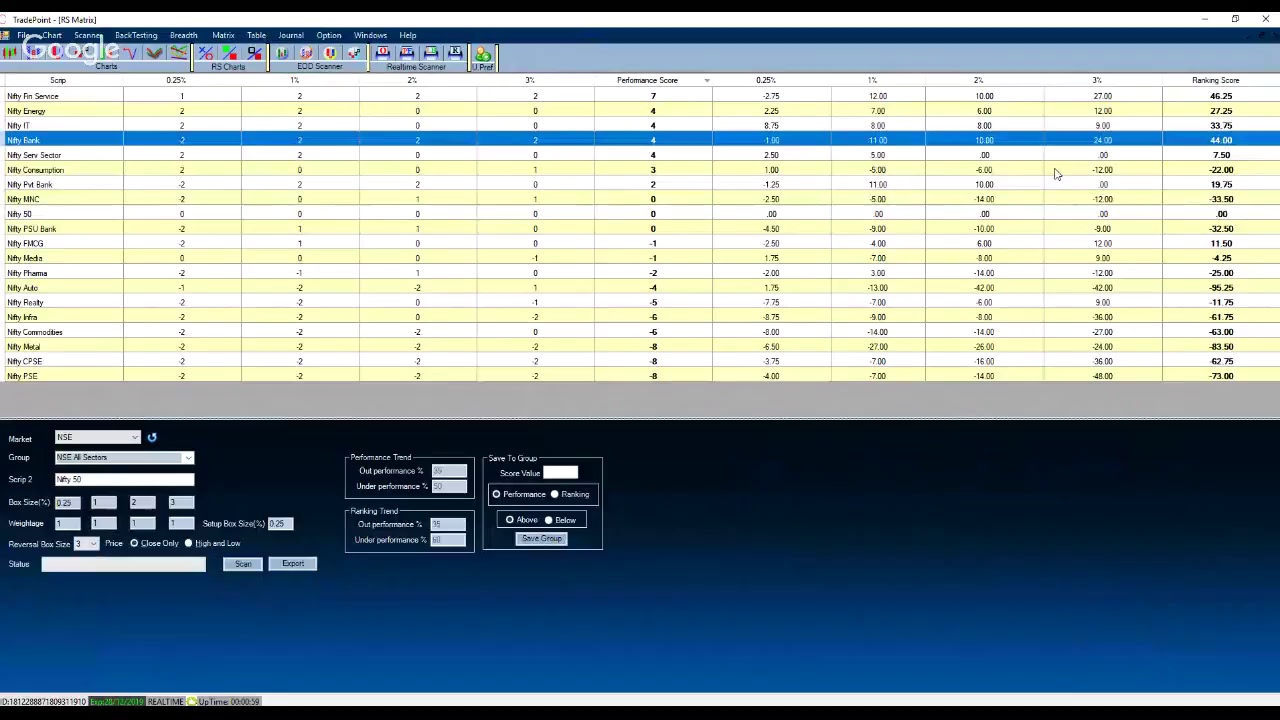
Task: Click the REALTIME status bar indicator
Action: pos(166,702)
